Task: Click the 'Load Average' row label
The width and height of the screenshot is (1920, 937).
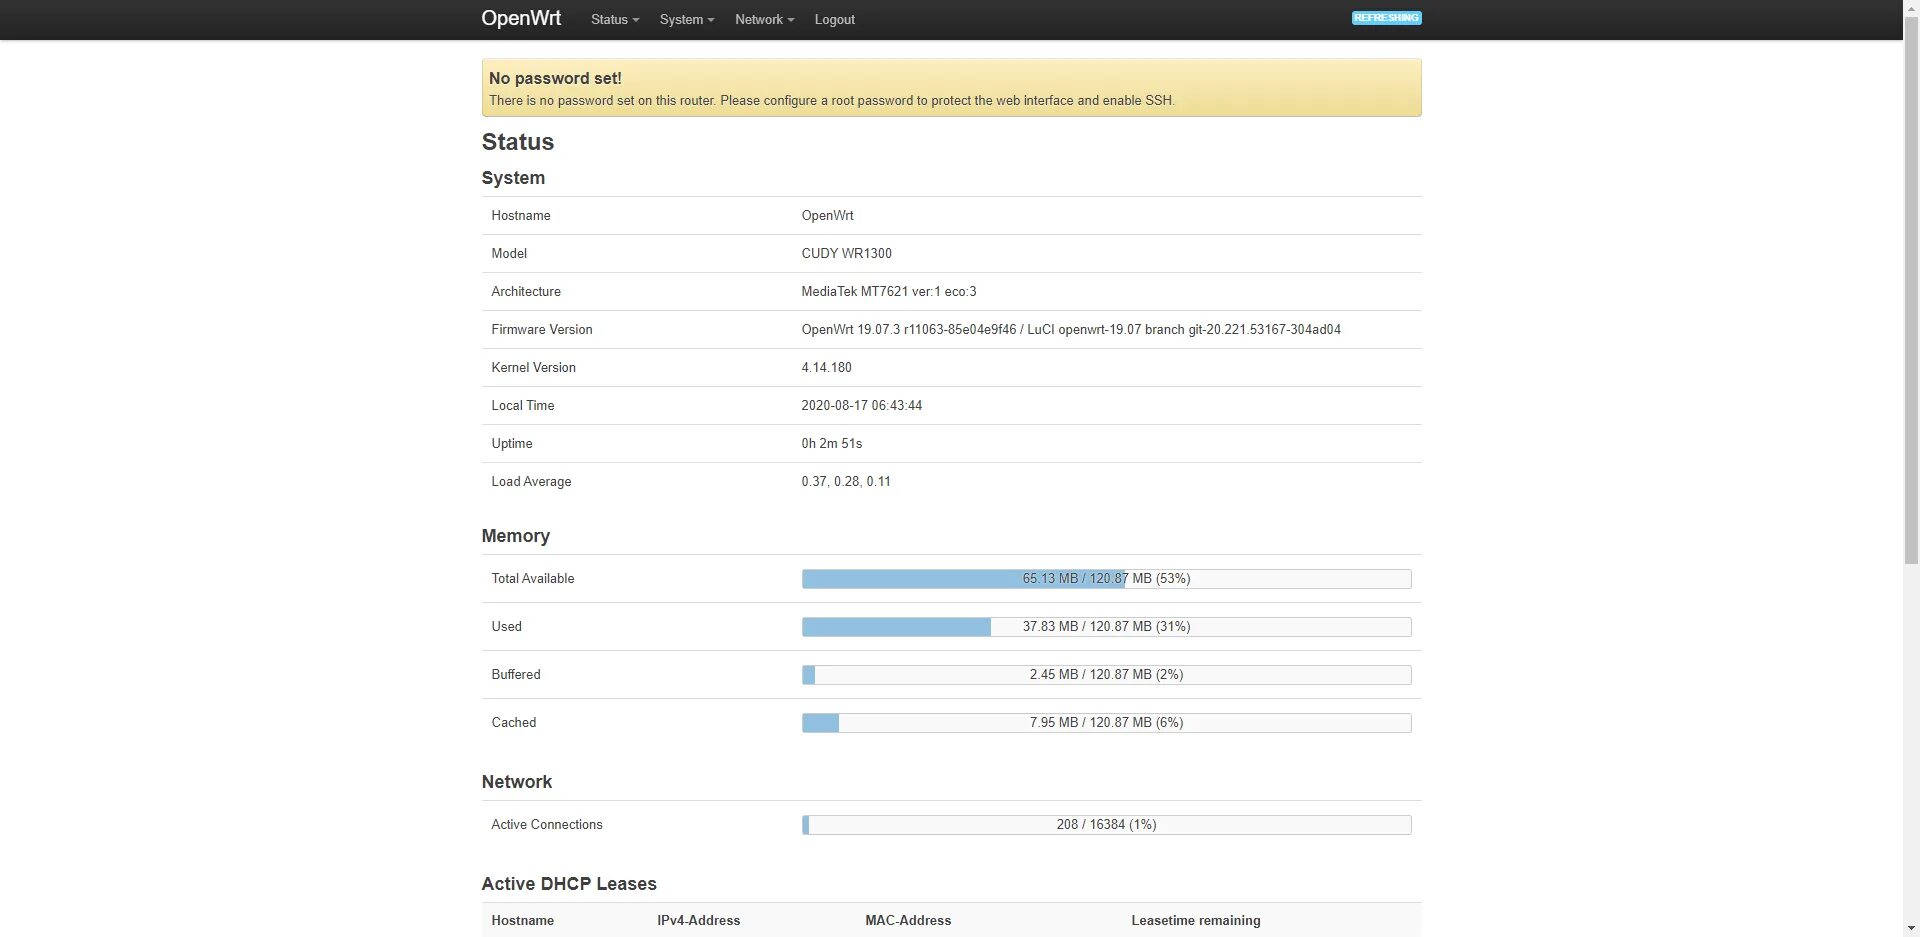Action: pyautogui.click(x=531, y=482)
